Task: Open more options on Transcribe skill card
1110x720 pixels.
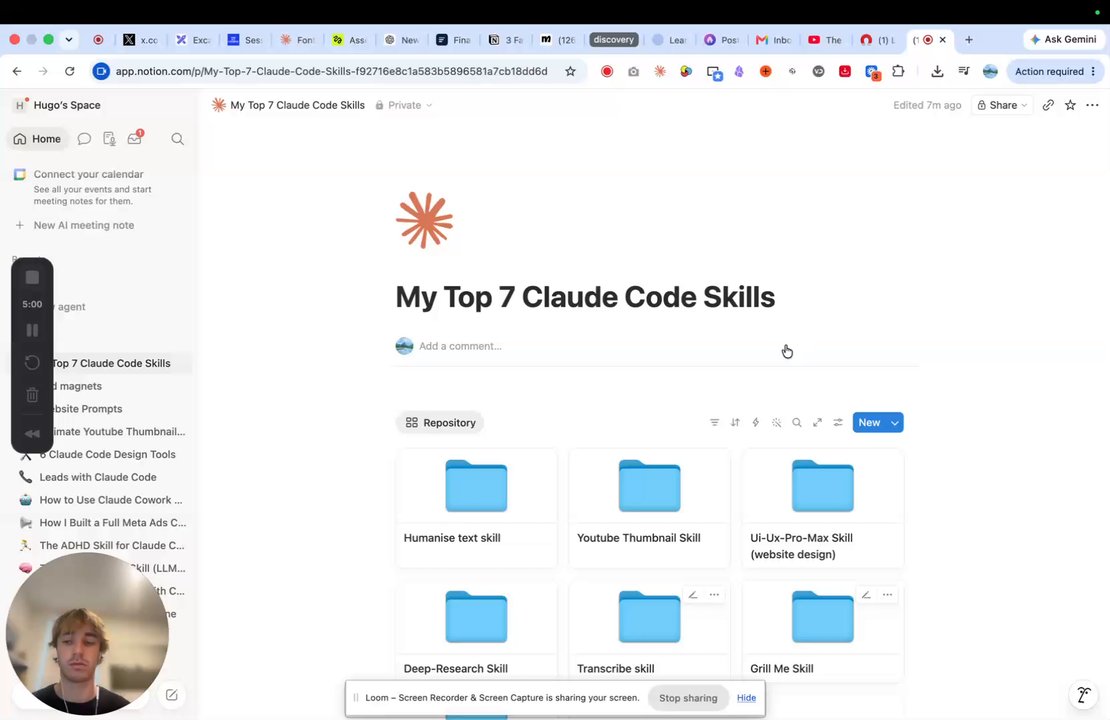Action: click(714, 595)
